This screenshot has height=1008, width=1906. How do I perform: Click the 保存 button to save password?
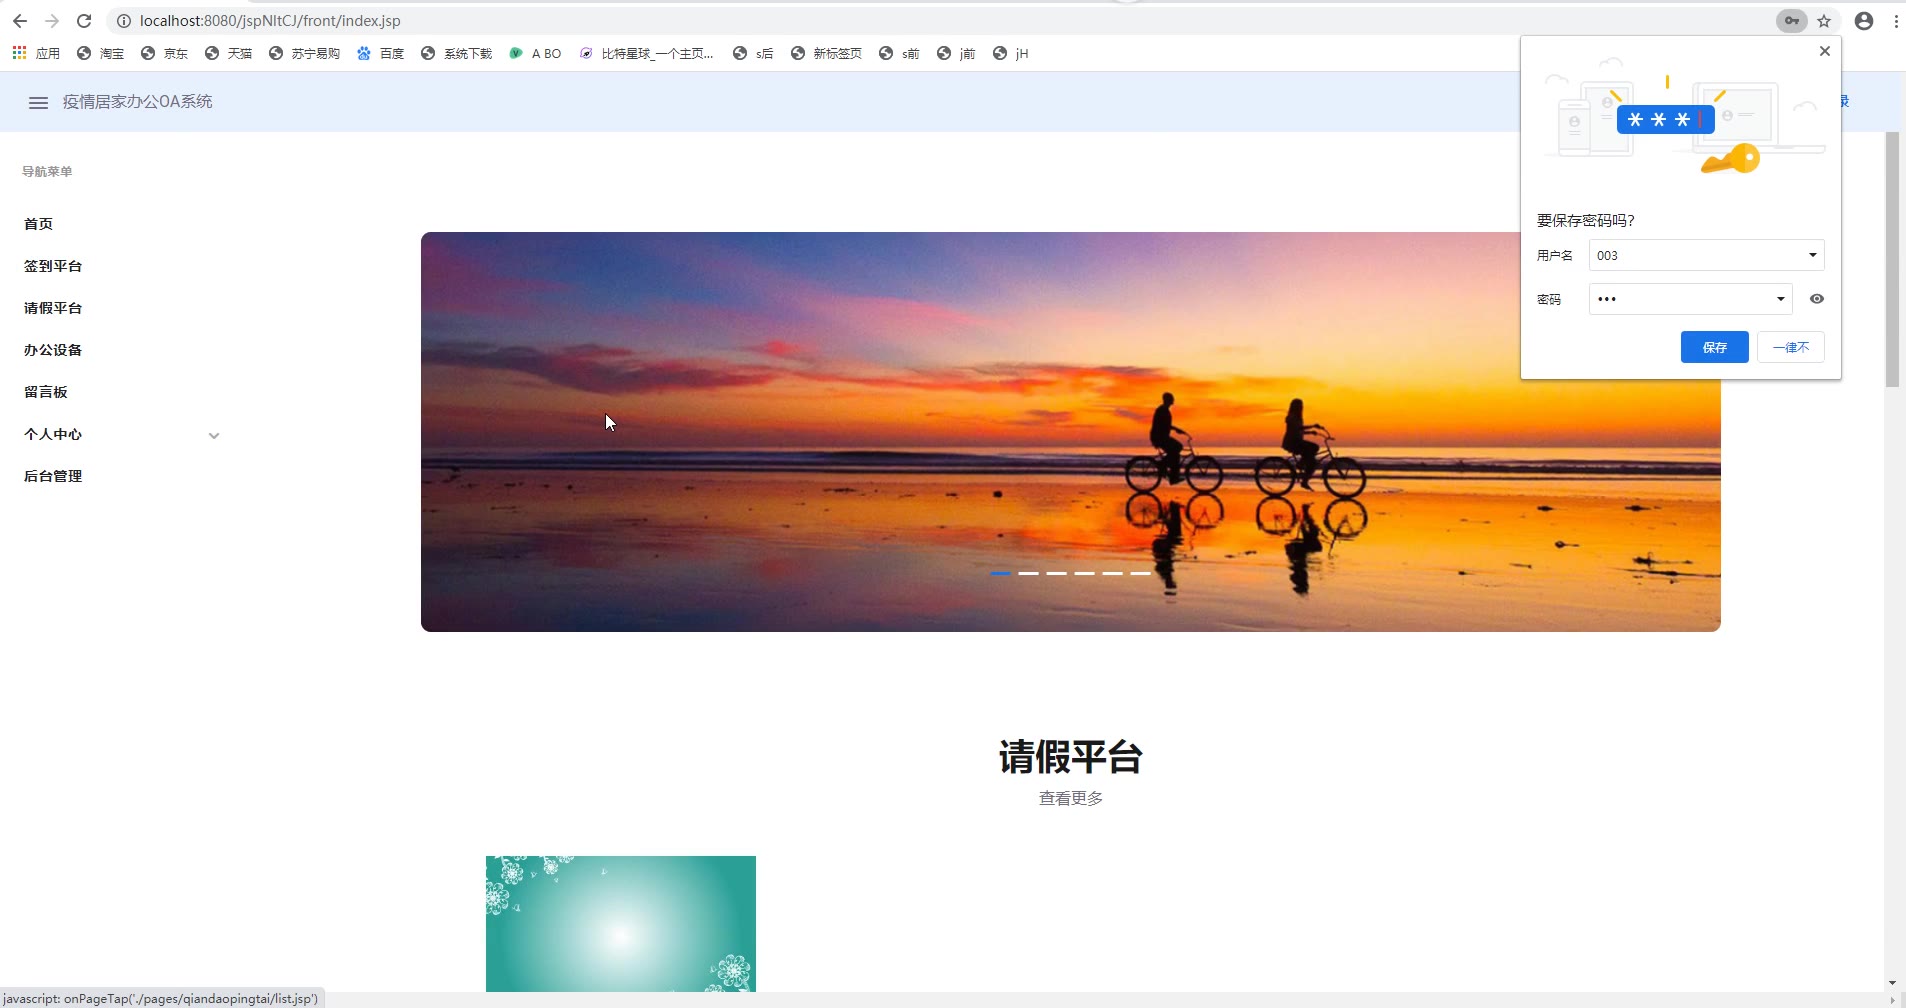click(1714, 347)
